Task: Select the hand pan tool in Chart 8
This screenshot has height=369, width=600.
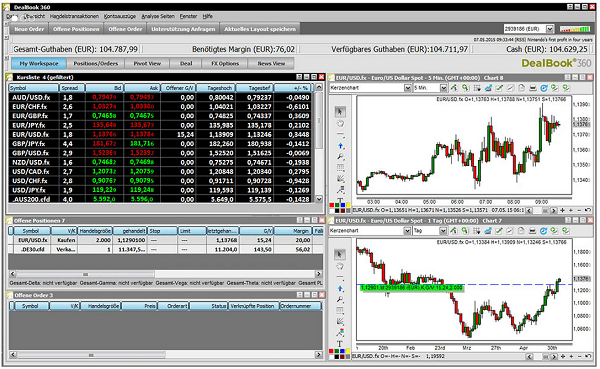Action: 340,123
